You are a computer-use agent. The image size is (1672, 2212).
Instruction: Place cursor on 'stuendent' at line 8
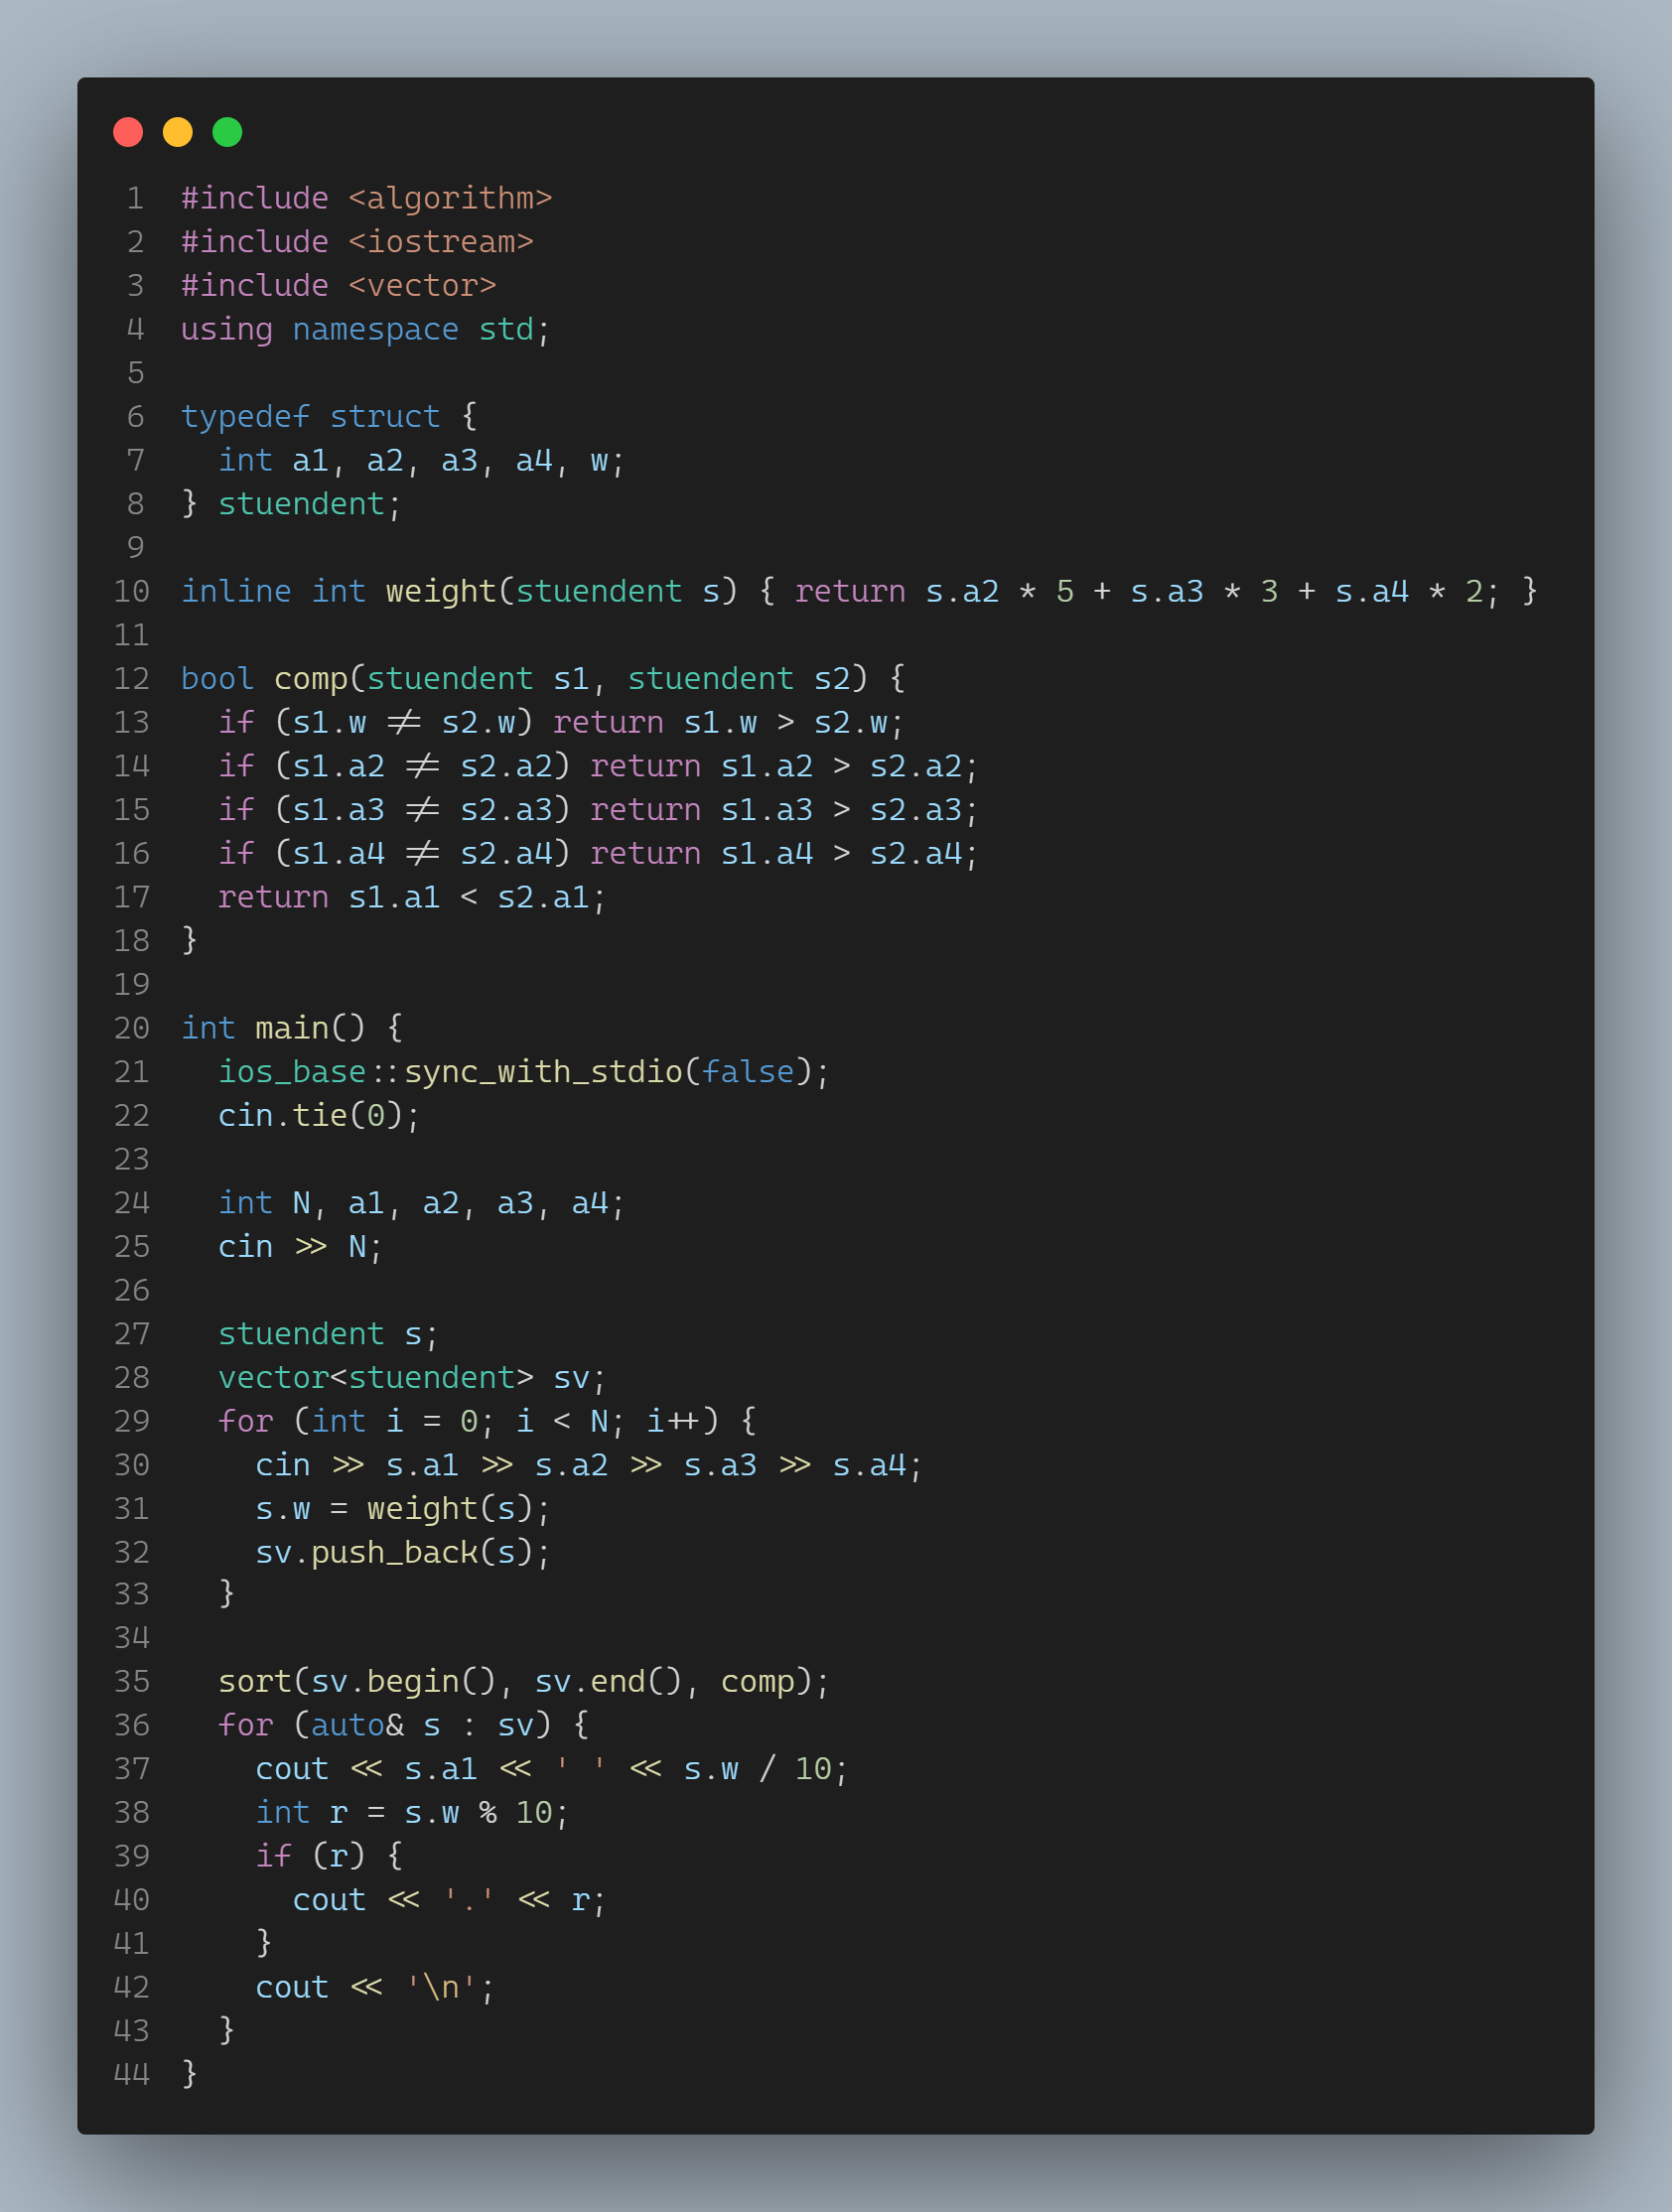pyautogui.click(x=301, y=504)
